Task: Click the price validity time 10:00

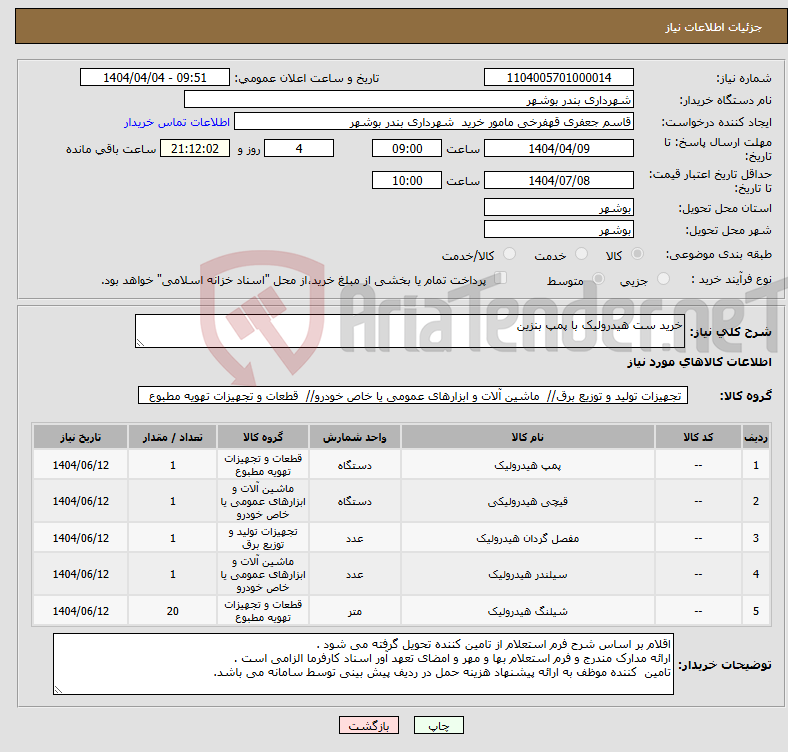Action: (407, 180)
